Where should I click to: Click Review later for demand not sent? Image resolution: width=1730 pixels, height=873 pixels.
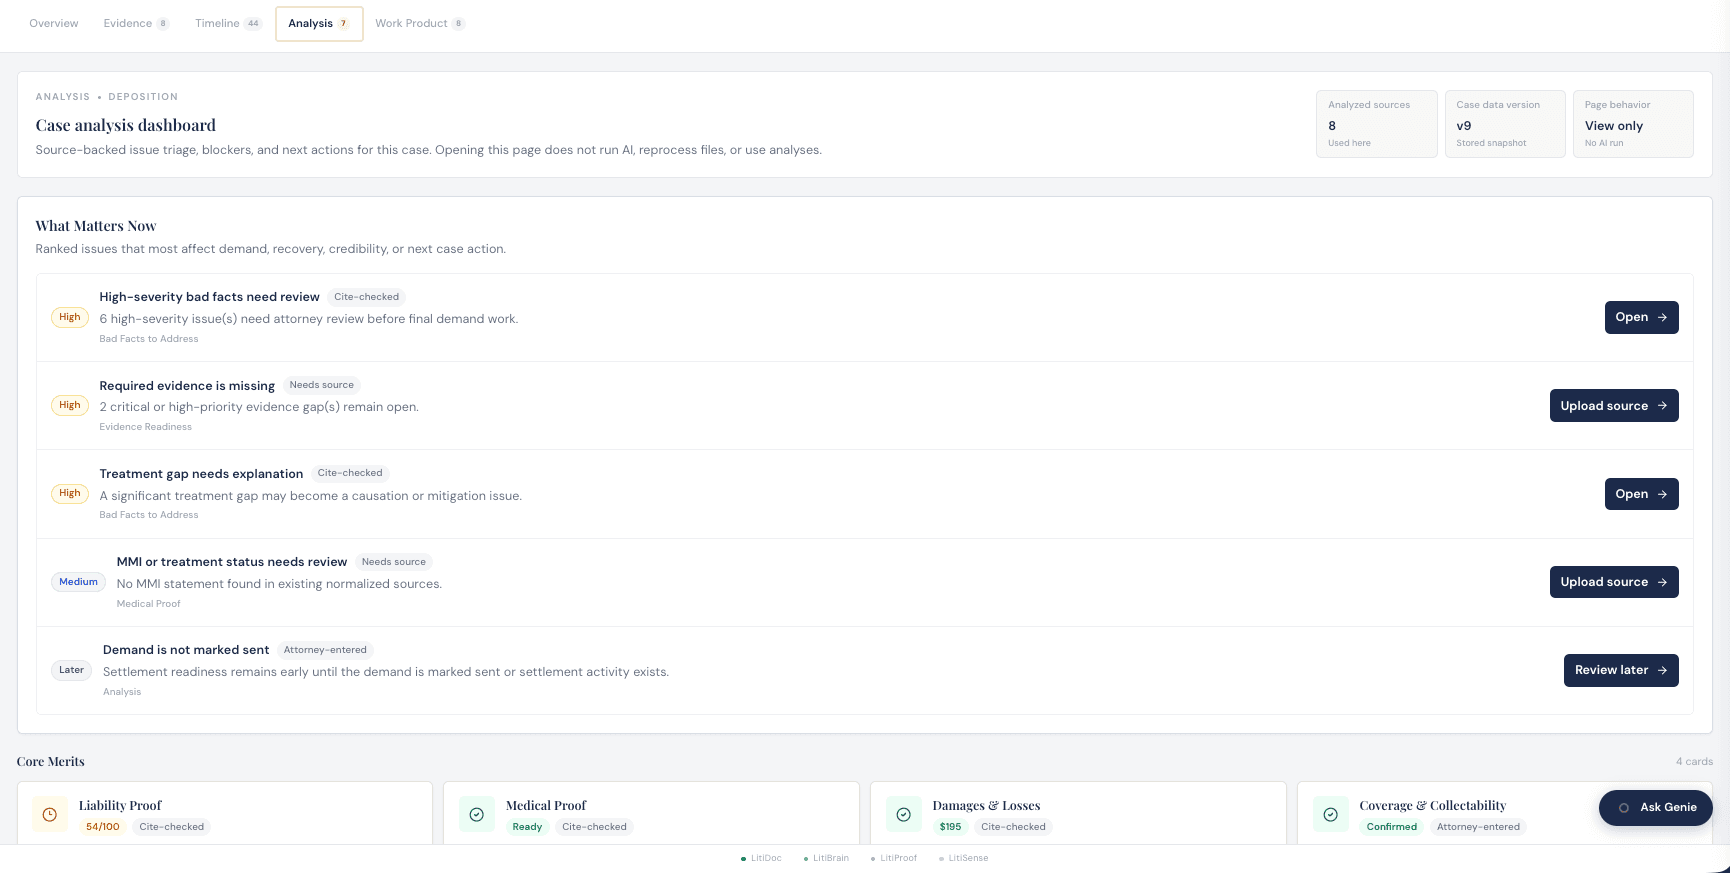tap(1621, 670)
